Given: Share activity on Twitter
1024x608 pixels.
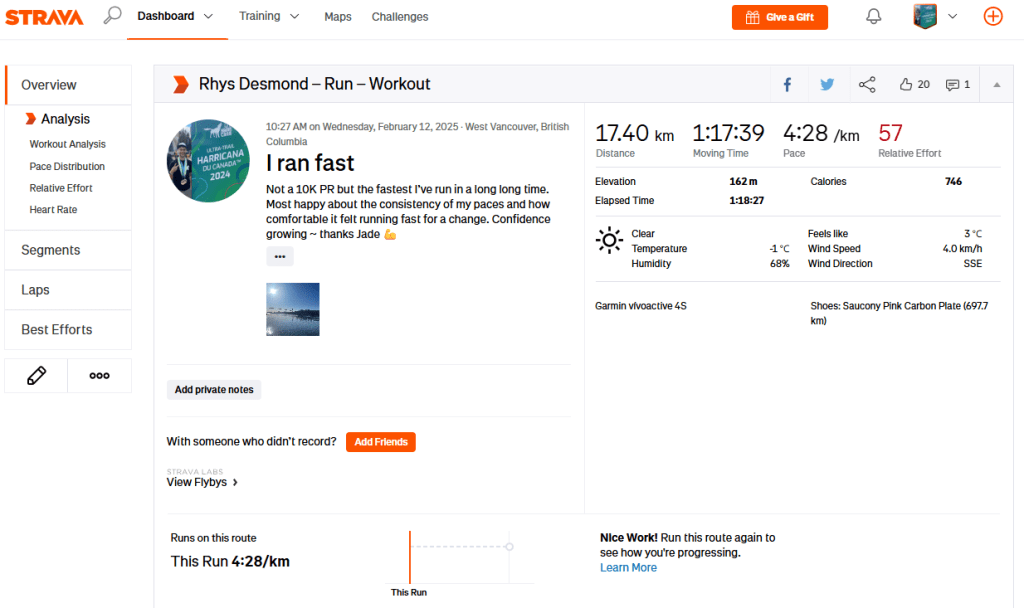Looking at the screenshot, I should click(x=827, y=85).
